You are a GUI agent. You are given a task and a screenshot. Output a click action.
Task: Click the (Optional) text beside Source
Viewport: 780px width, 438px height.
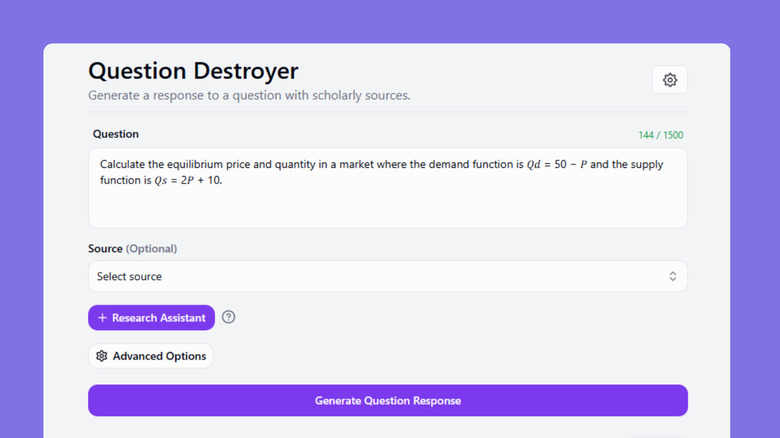point(151,248)
